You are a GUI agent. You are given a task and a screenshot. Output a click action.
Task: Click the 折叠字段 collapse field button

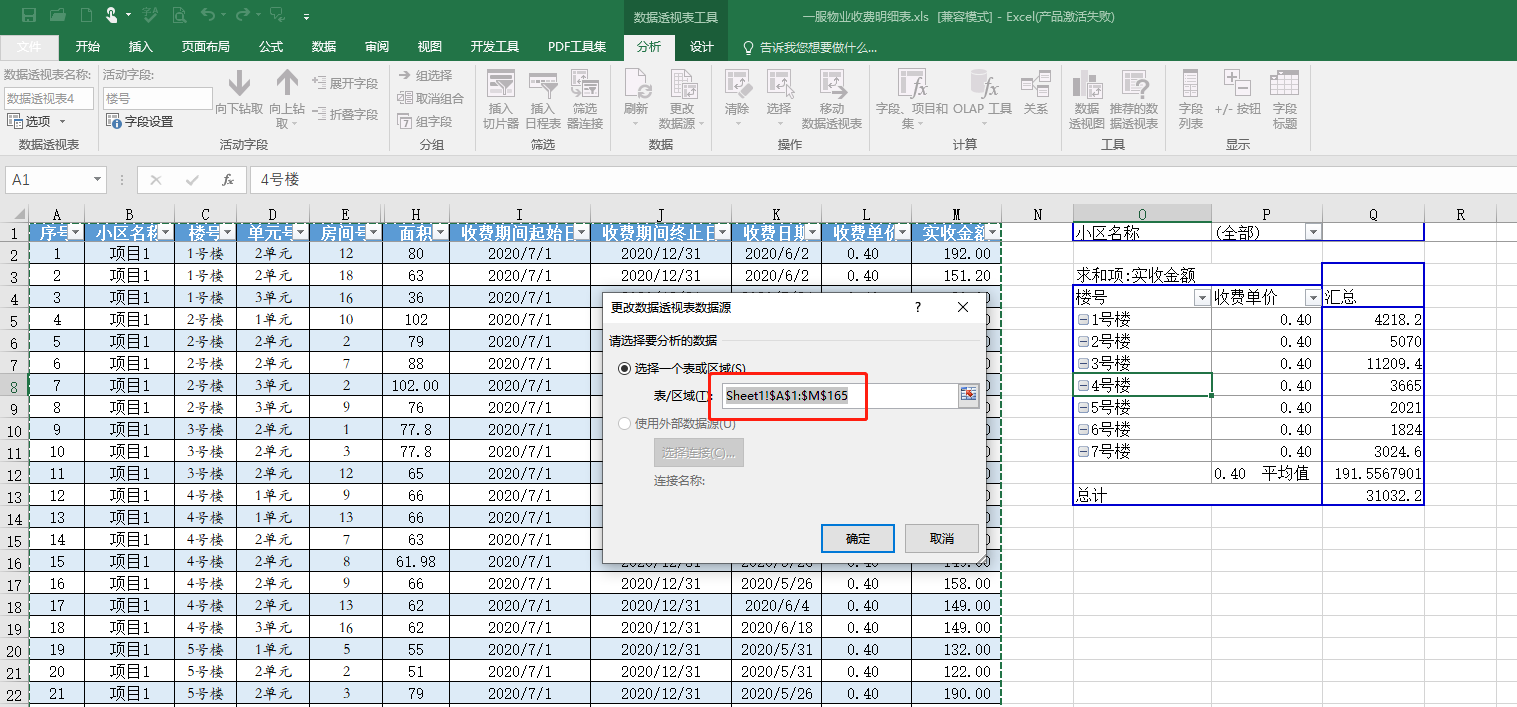[345, 114]
